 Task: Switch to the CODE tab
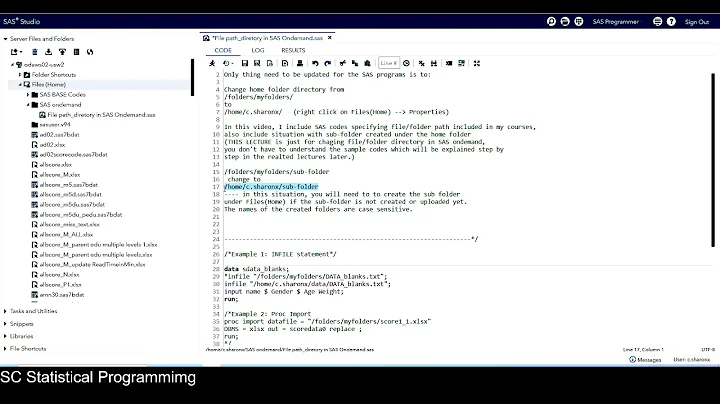tap(223, 50)
